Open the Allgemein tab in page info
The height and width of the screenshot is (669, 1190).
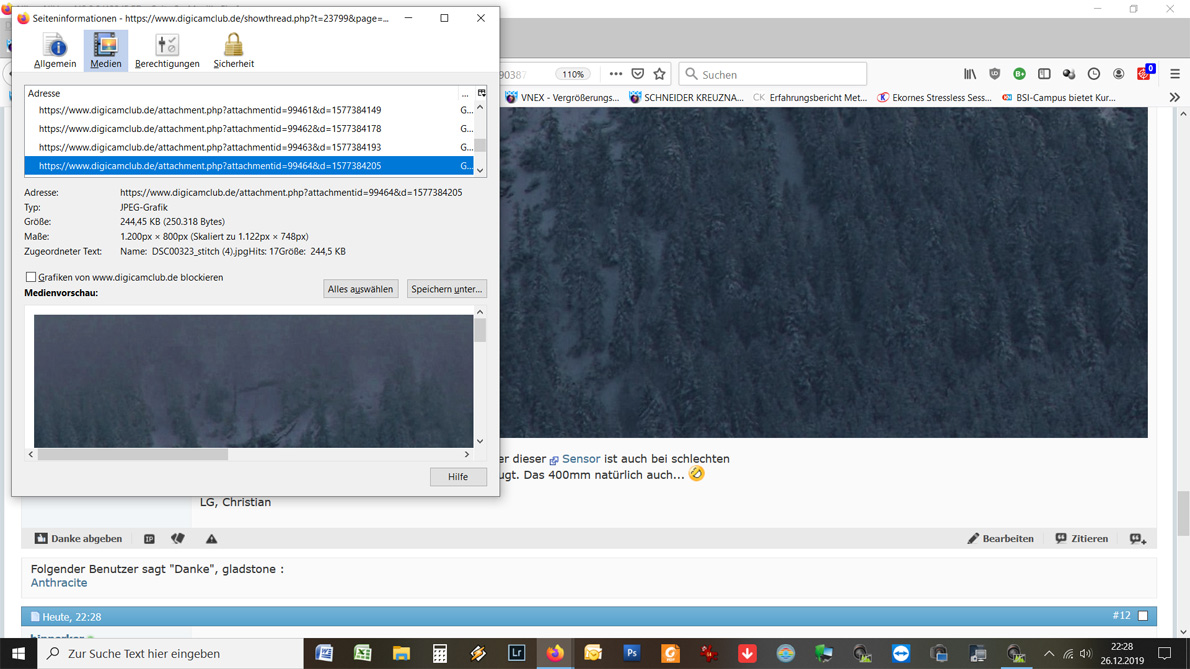coord(55,50)
